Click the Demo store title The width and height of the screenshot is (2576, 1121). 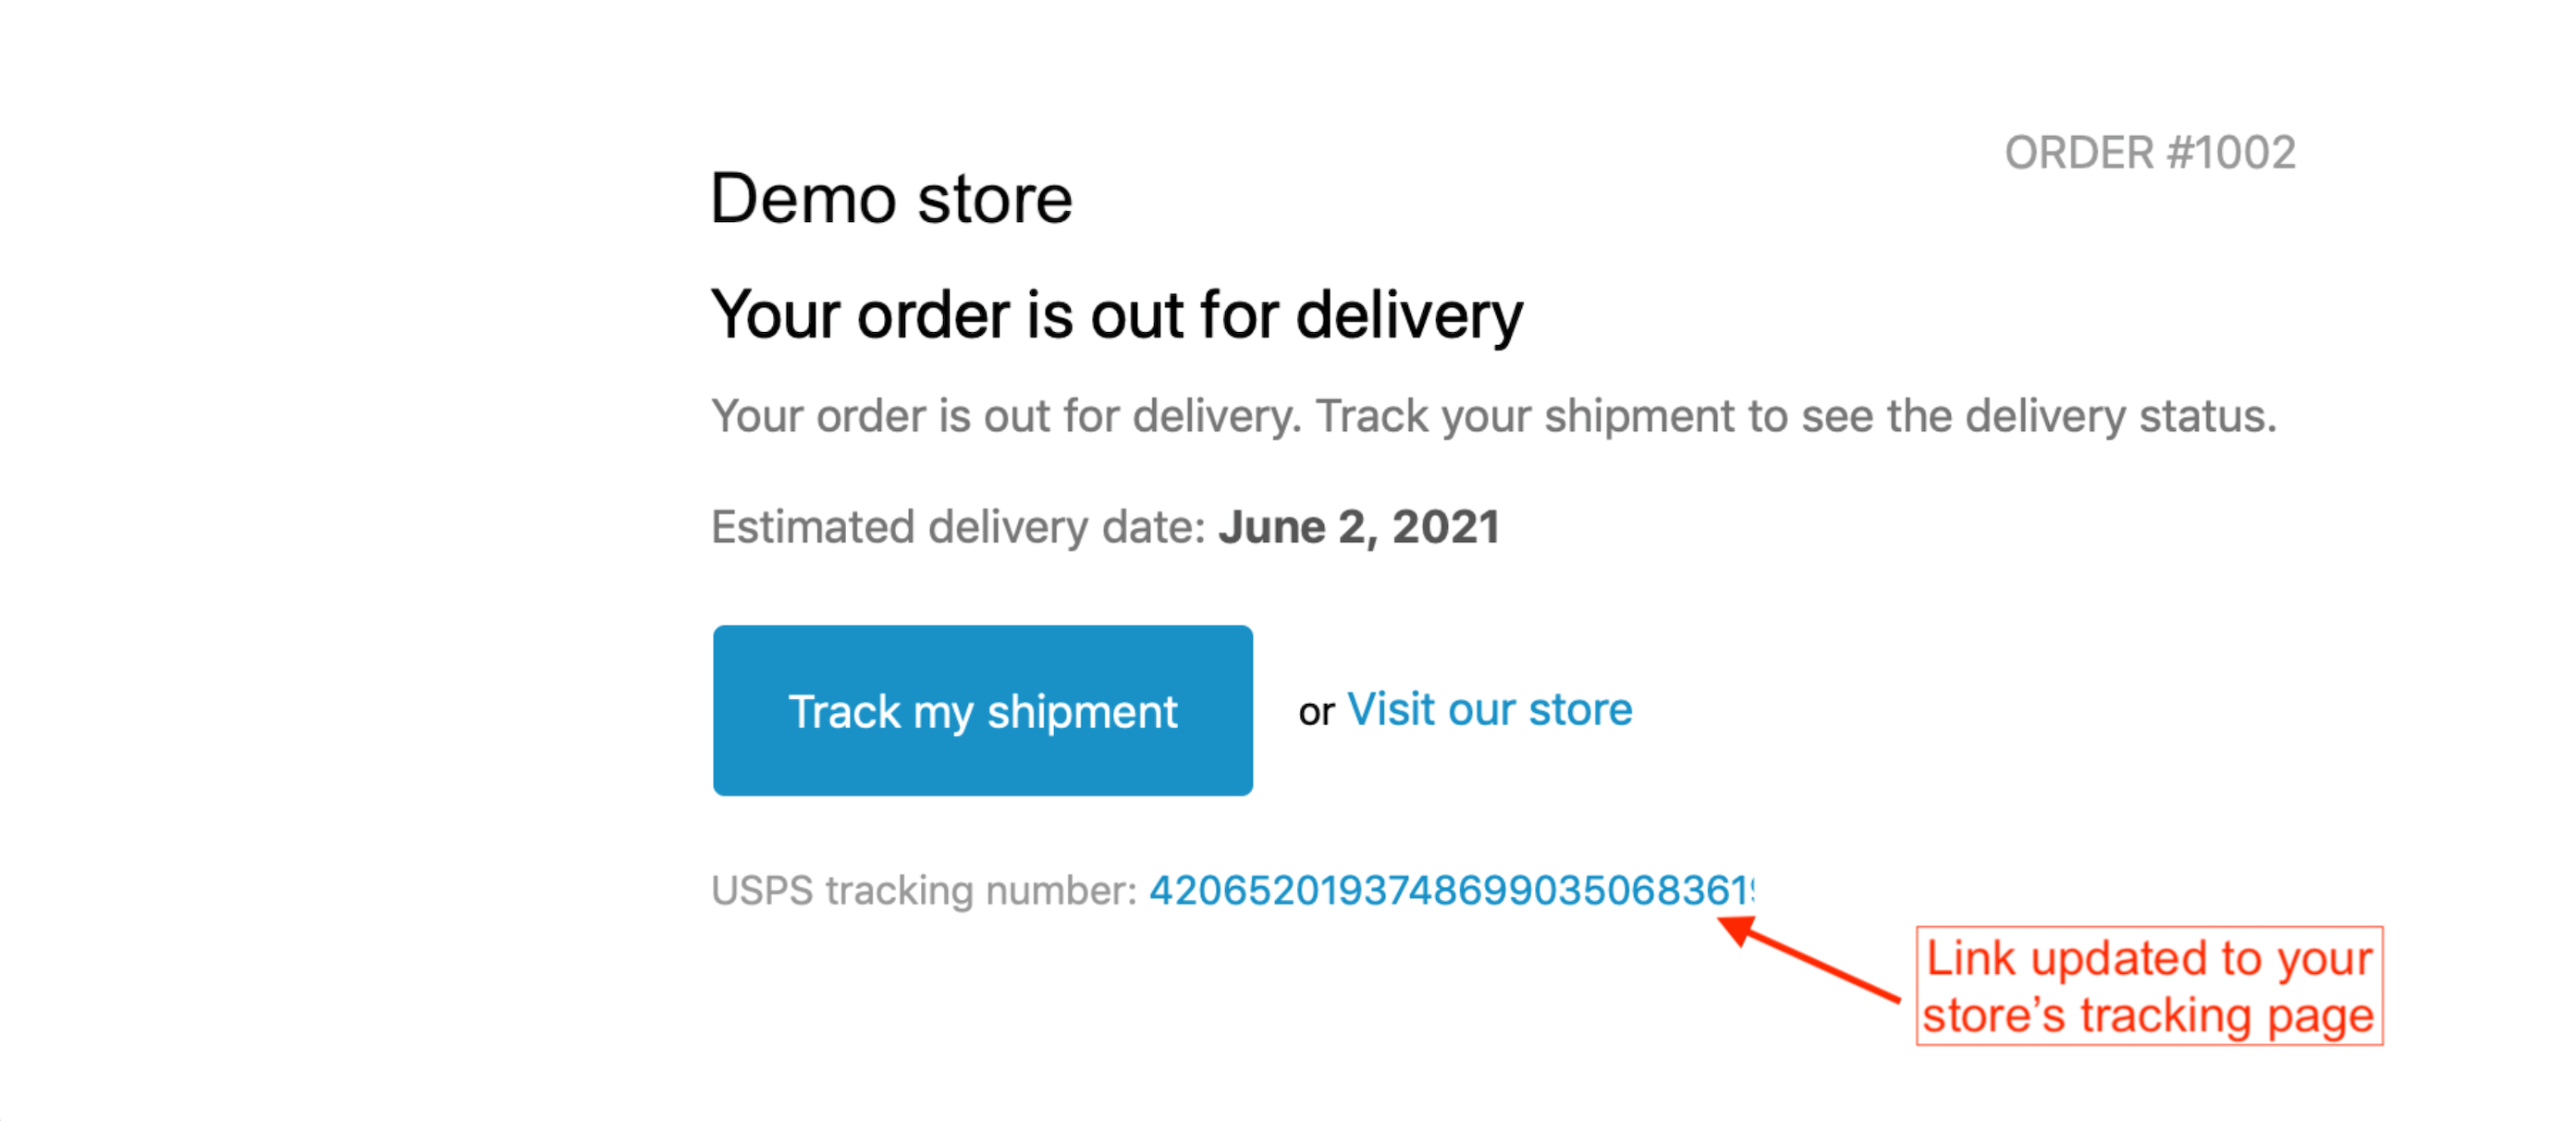pos(891,198)
